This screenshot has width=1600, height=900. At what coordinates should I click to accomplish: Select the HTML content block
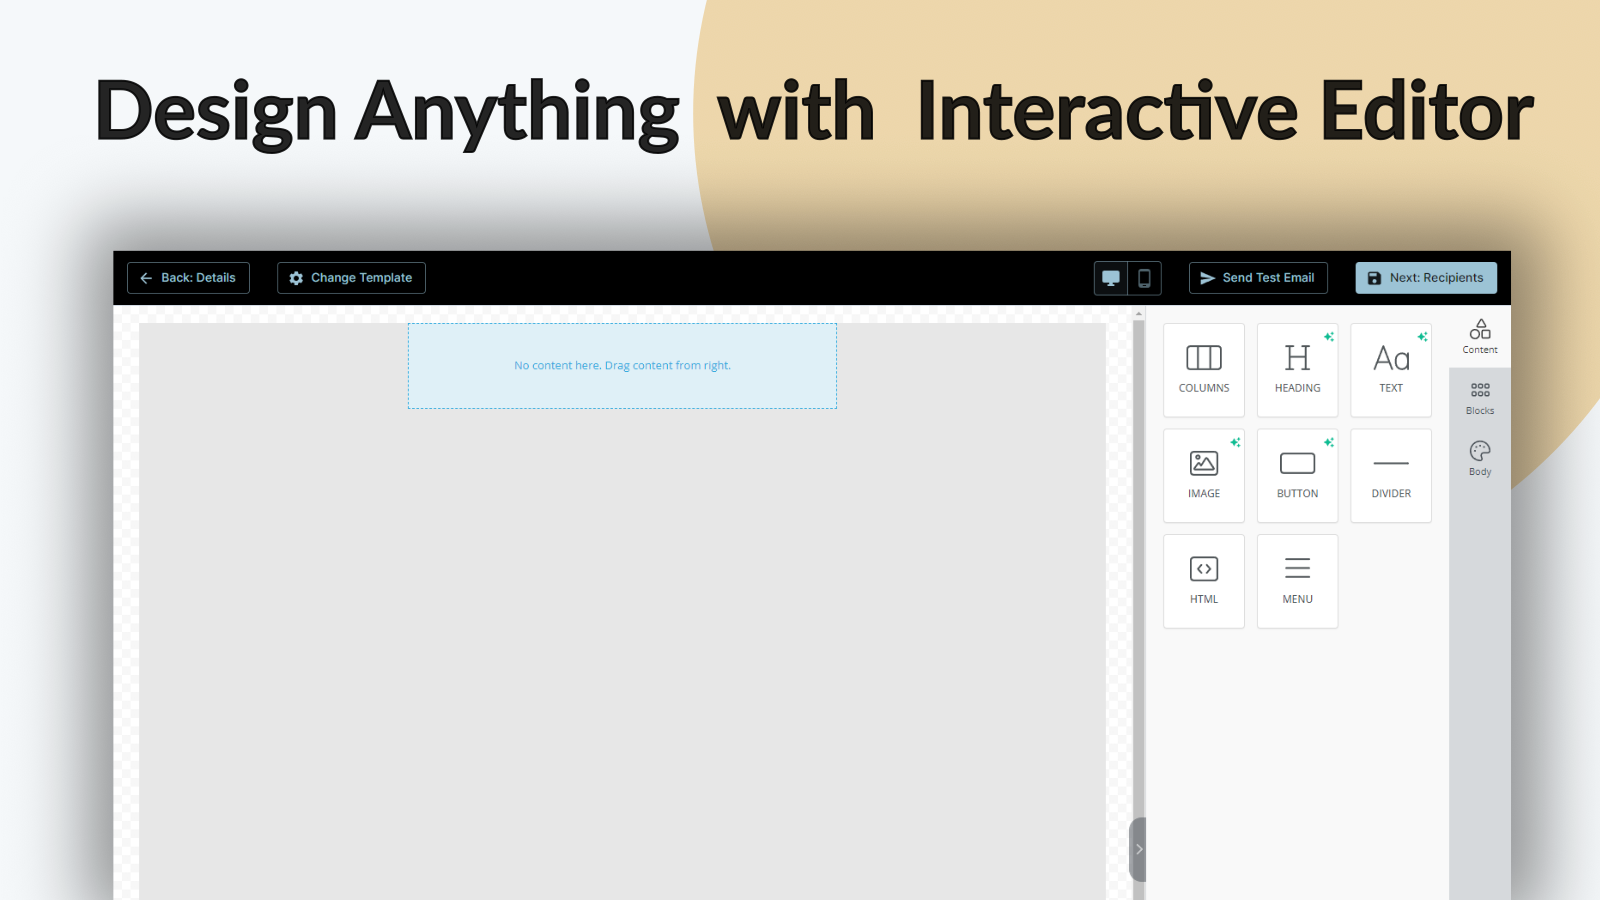click(x=1204, y=581)
